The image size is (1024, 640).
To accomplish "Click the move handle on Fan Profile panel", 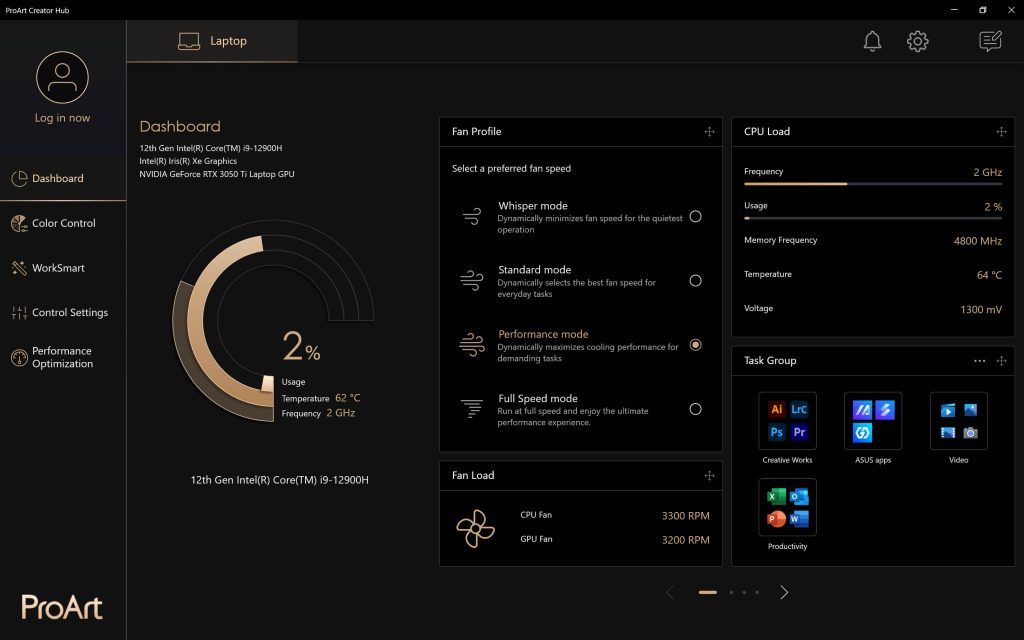I will click(x=709, y=132).
